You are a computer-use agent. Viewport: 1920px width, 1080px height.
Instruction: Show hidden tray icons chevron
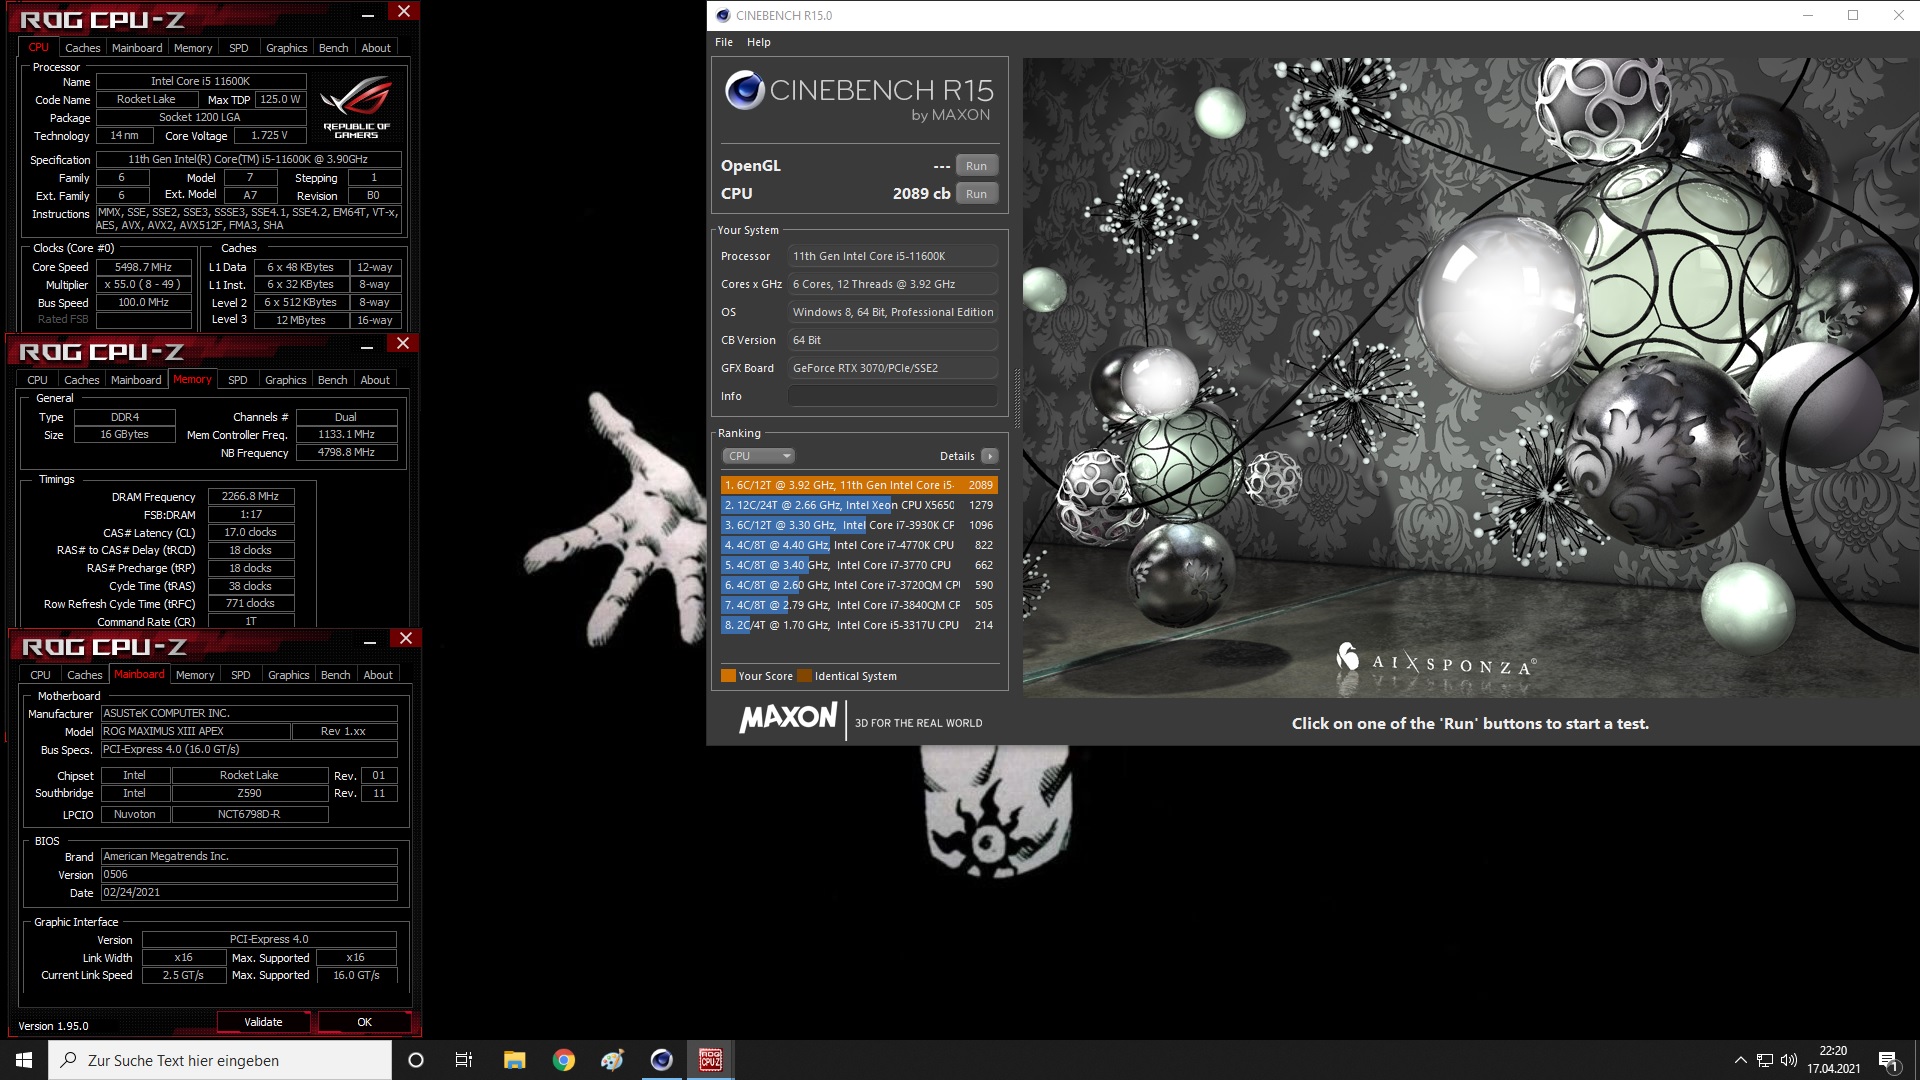pos(1740,1060)
